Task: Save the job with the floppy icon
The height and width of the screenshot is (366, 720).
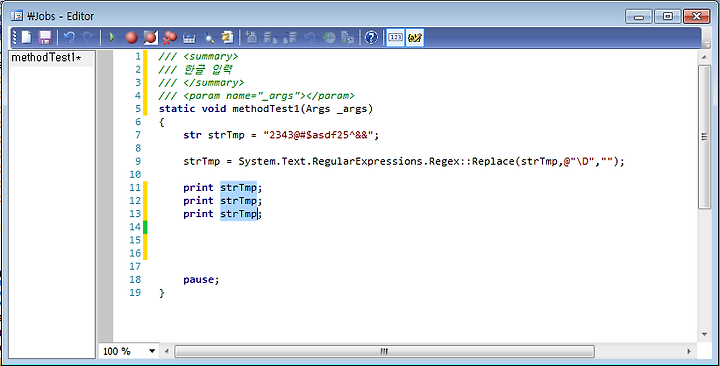Action: tap(45, 37)
